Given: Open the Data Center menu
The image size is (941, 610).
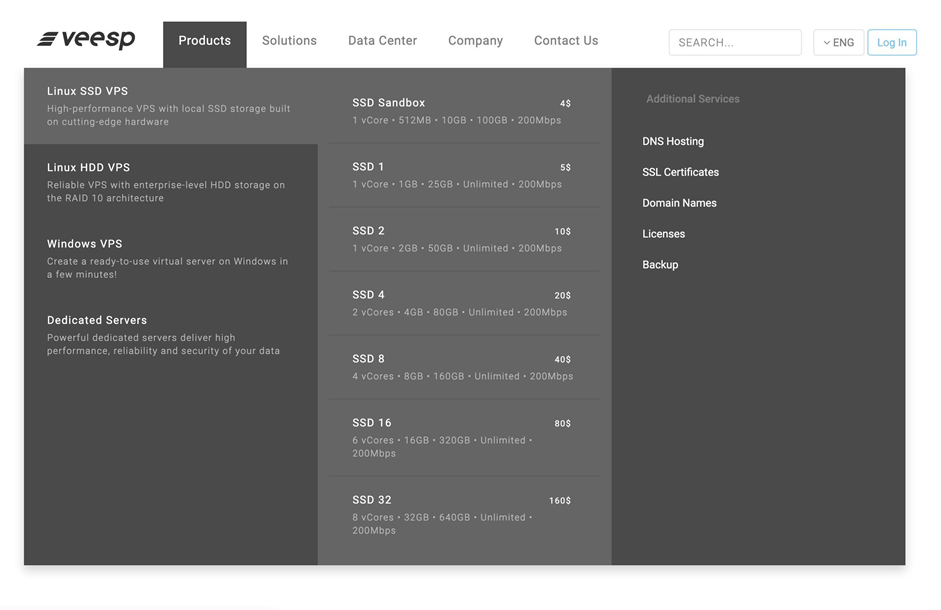Looking at the screenshot, I should (382, 40).
